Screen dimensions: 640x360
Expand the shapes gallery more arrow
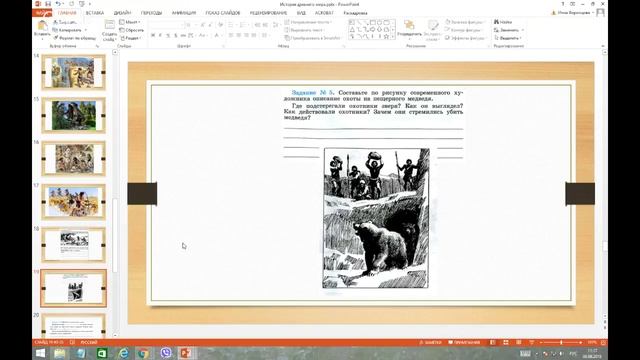[x=393, y=37]
